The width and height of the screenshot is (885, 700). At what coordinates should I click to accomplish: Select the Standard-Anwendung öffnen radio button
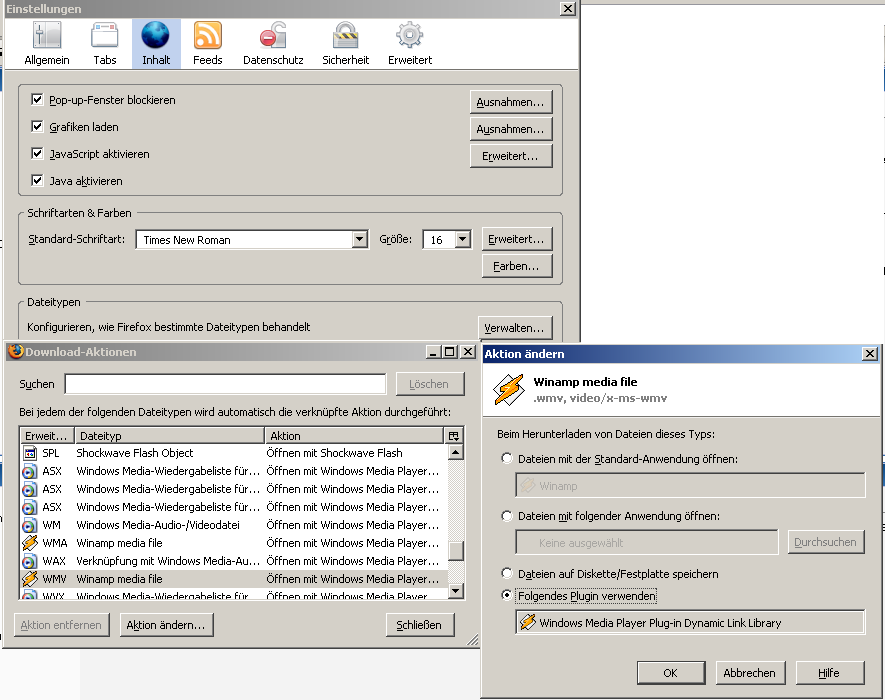(x=507, y=458)
